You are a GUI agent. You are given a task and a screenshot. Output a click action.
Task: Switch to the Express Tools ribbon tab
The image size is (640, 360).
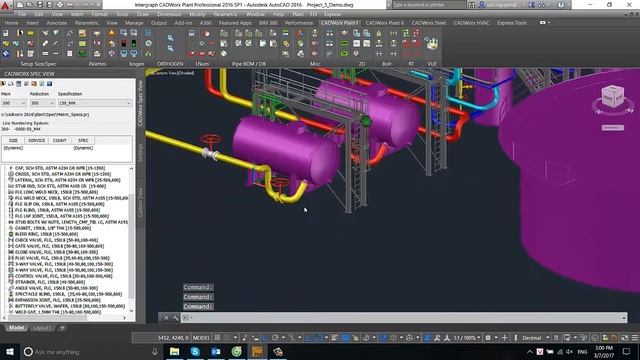pos(512,23)
